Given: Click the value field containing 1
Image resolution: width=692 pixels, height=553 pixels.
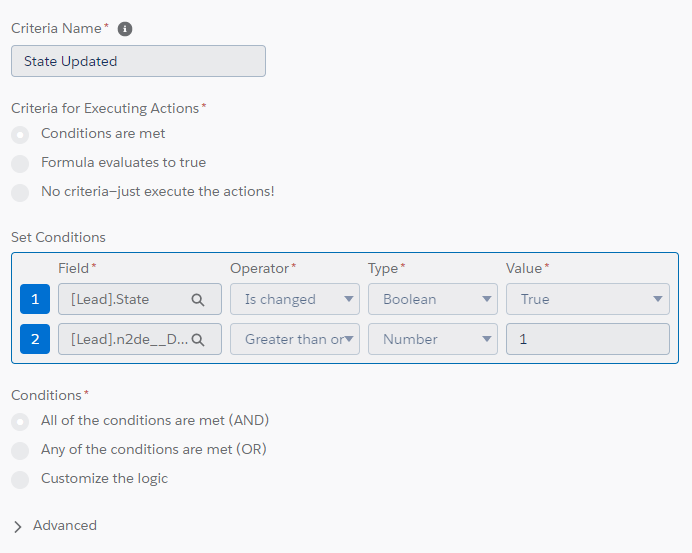Looking at the screenshot, I should click(588, 339).
